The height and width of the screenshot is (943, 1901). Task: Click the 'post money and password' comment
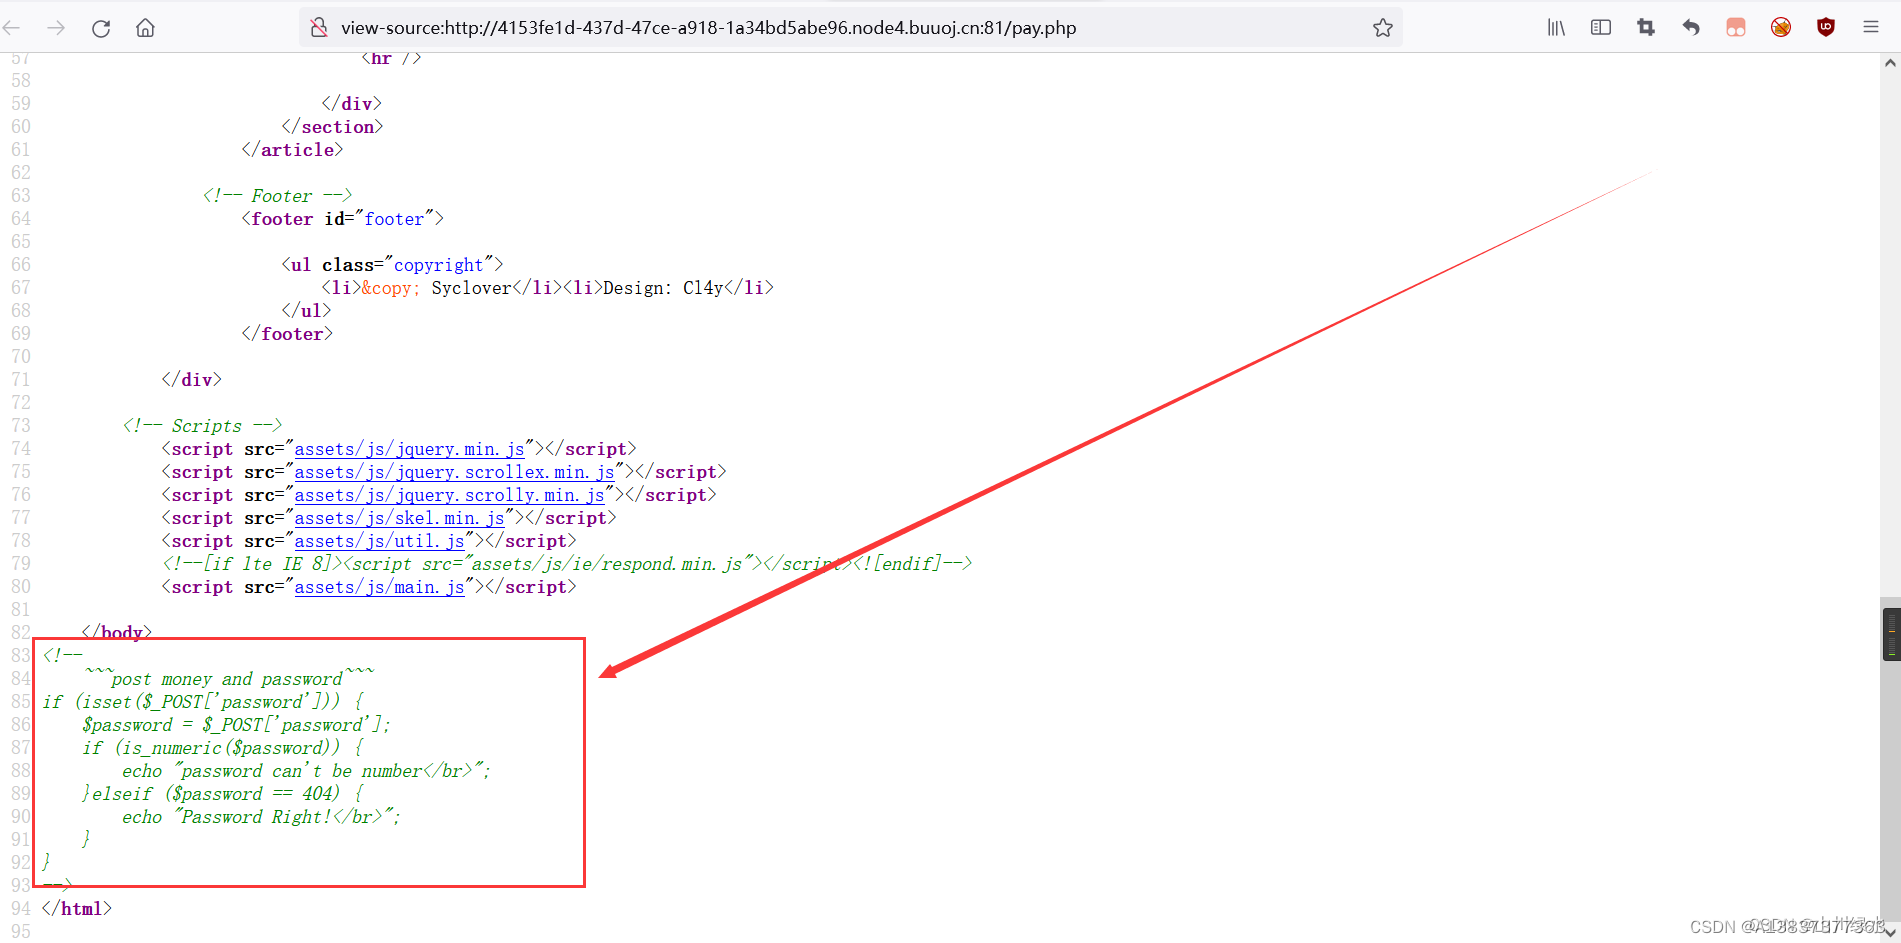[227, 679]
